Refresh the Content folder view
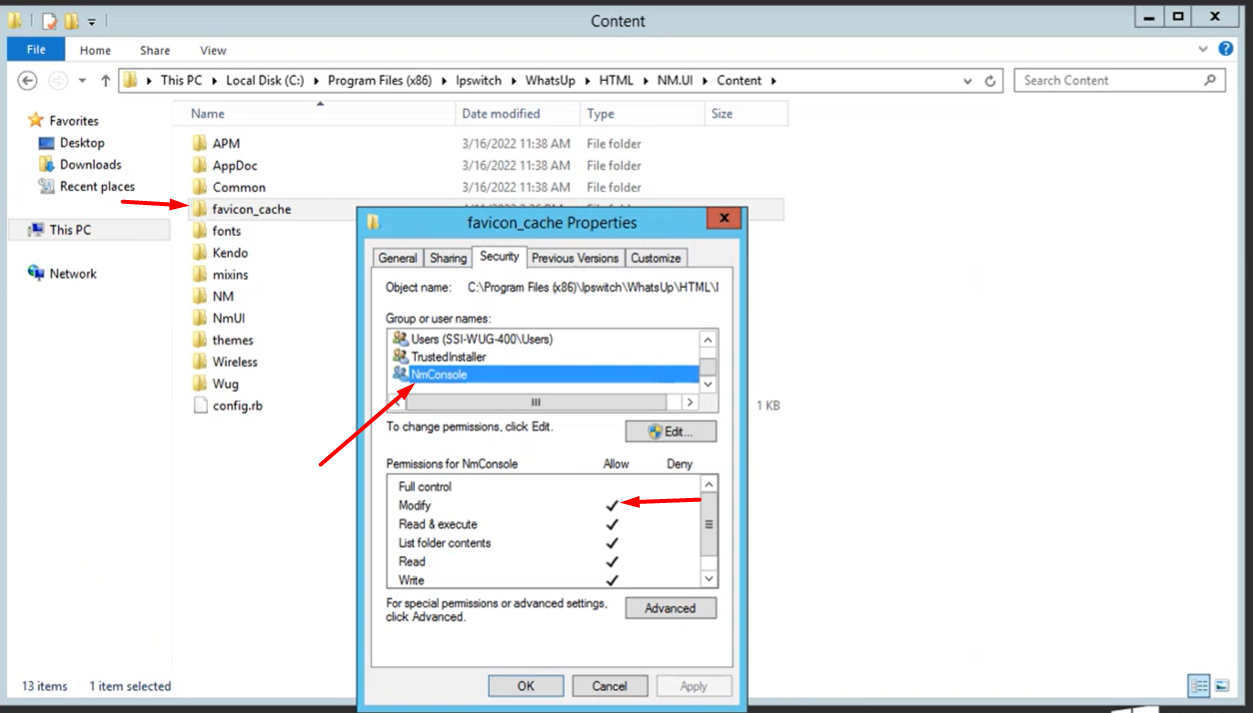The height and width of the screenshot is (713, 1253). click(x=990, y=81)
